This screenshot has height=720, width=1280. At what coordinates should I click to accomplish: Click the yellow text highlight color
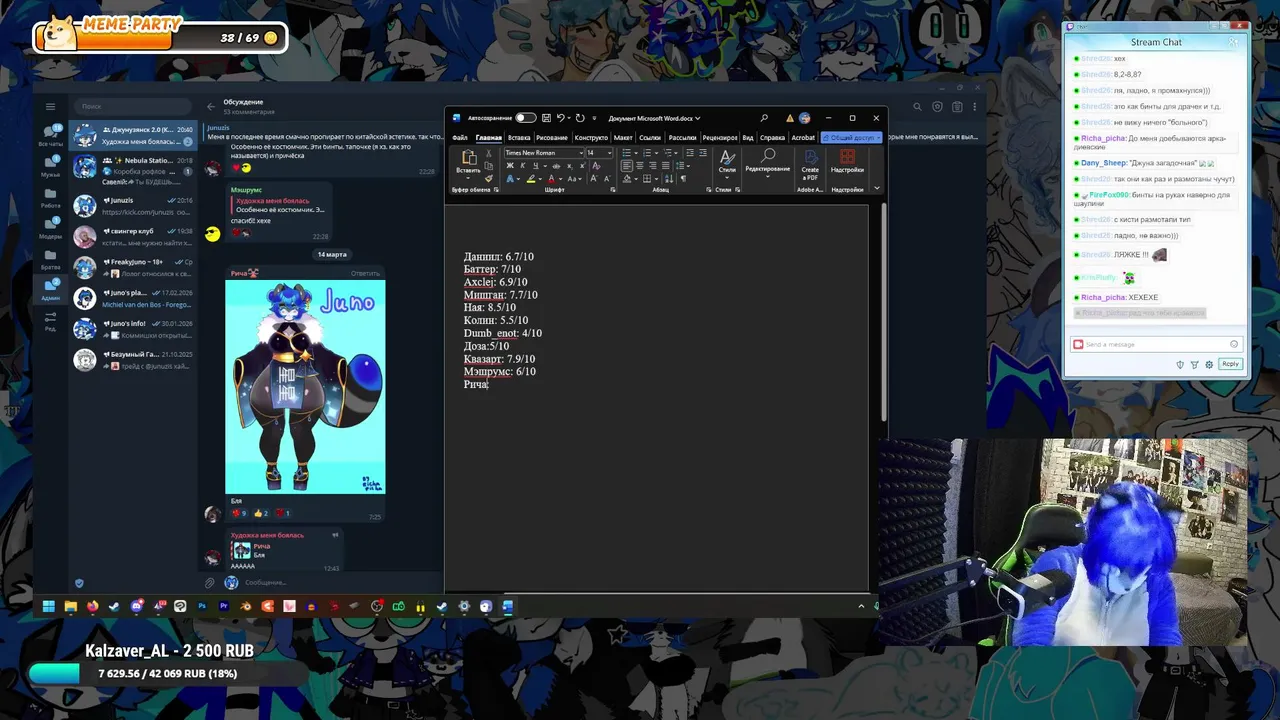tap(530, 179)
